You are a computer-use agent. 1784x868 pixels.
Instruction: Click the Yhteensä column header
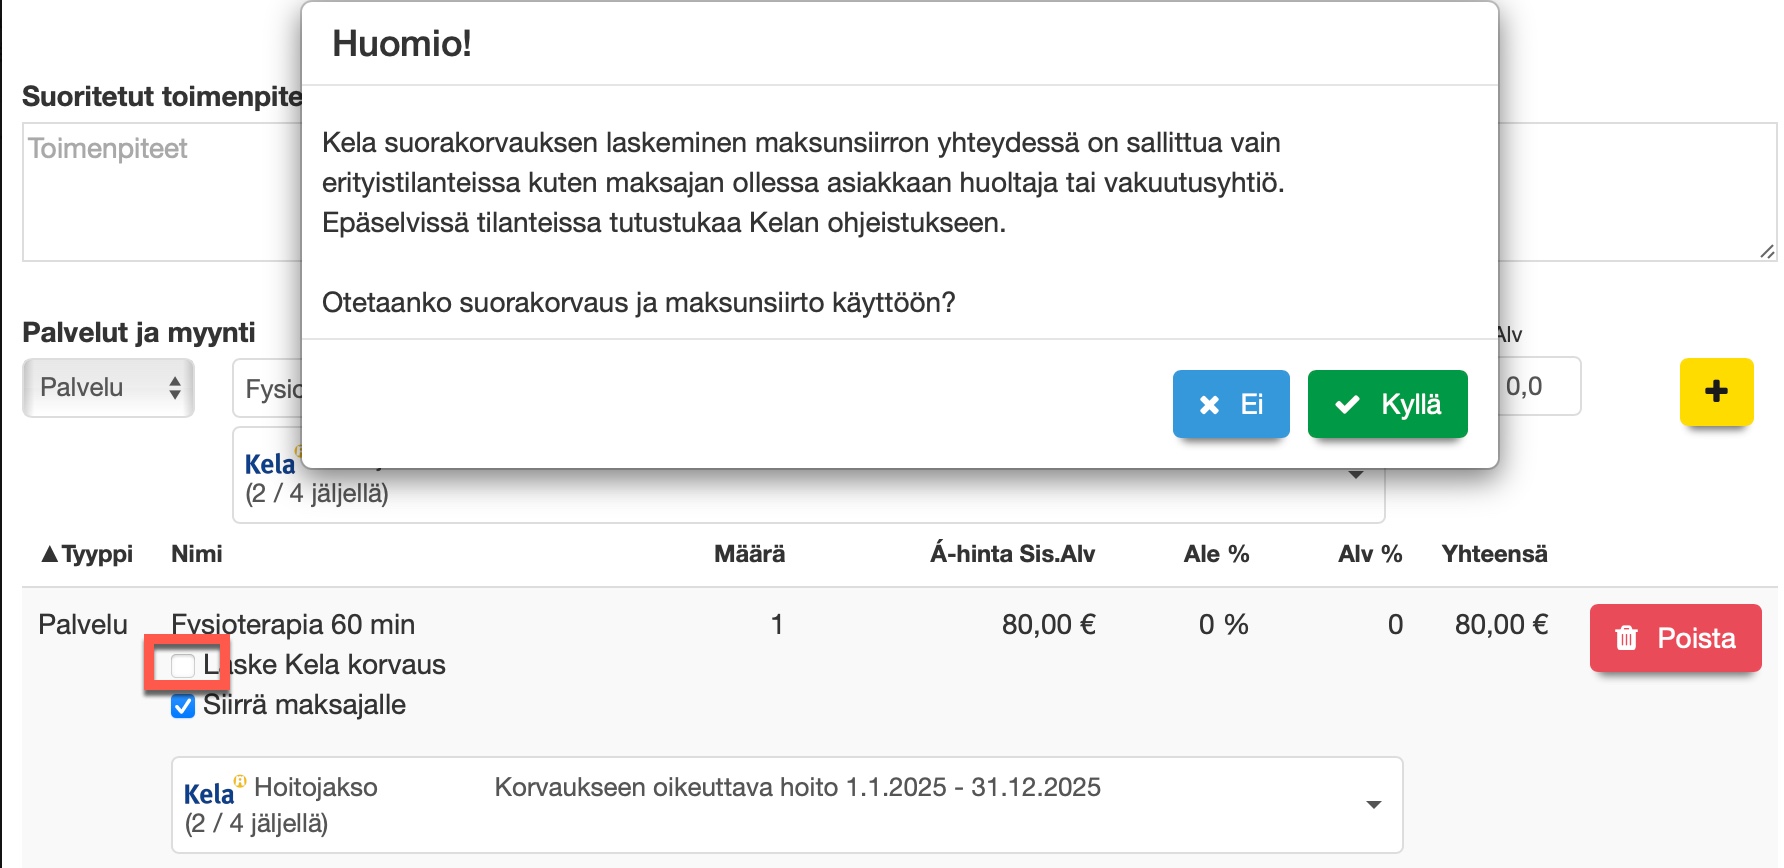point(1494,554)
